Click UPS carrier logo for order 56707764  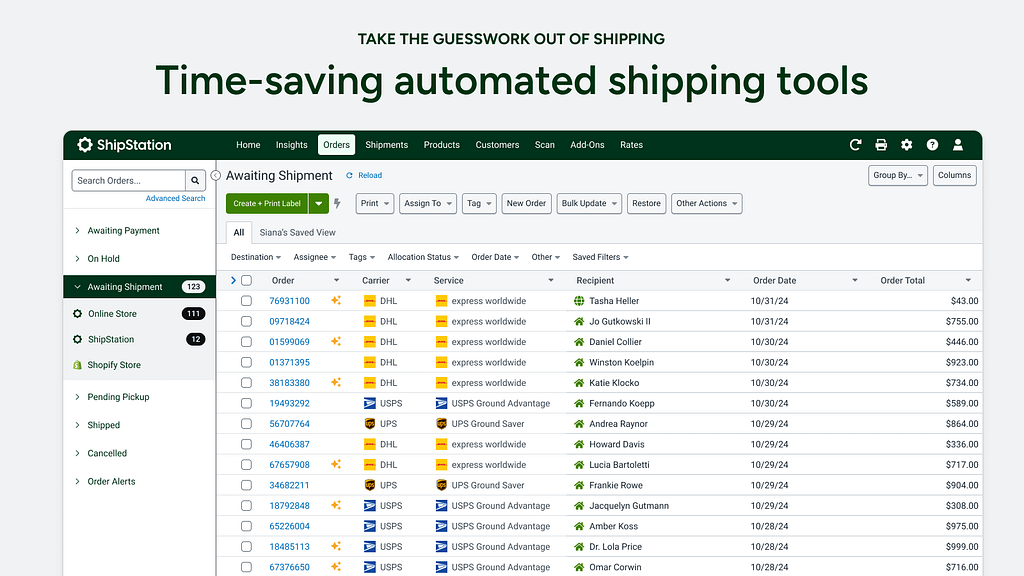pyautogui.click(x=370, y=424)
